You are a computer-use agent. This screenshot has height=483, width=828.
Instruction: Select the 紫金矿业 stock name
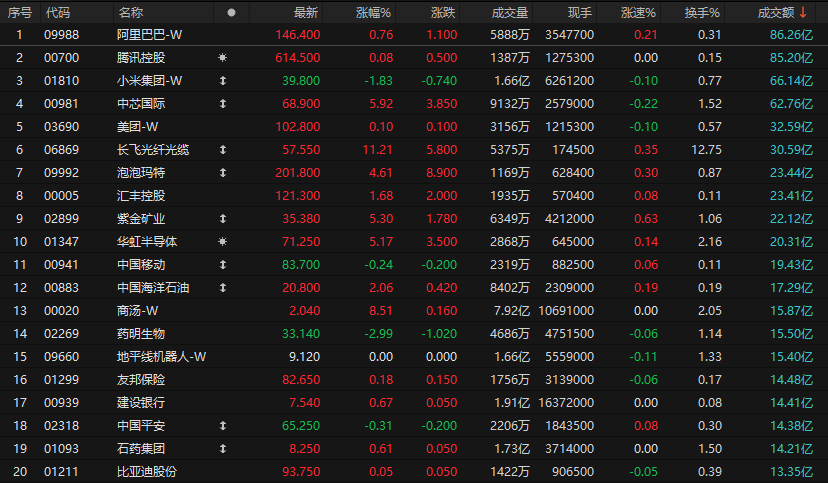(x=141, y=219)
